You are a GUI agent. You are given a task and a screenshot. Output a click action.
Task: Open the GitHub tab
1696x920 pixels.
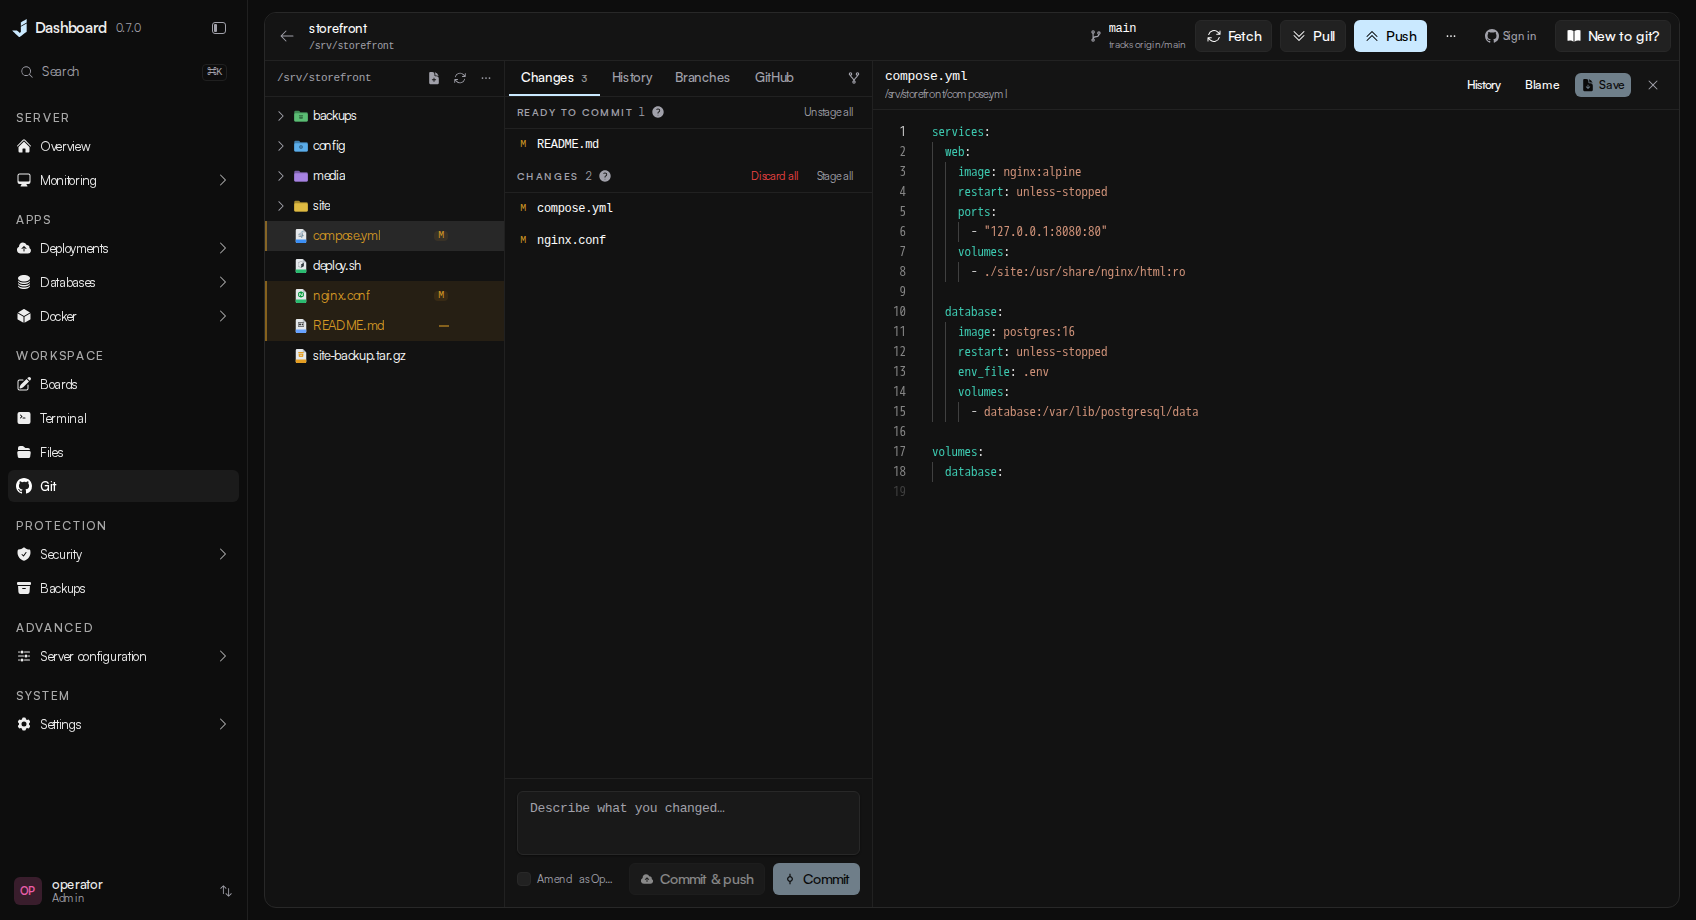tap(774, 78)
